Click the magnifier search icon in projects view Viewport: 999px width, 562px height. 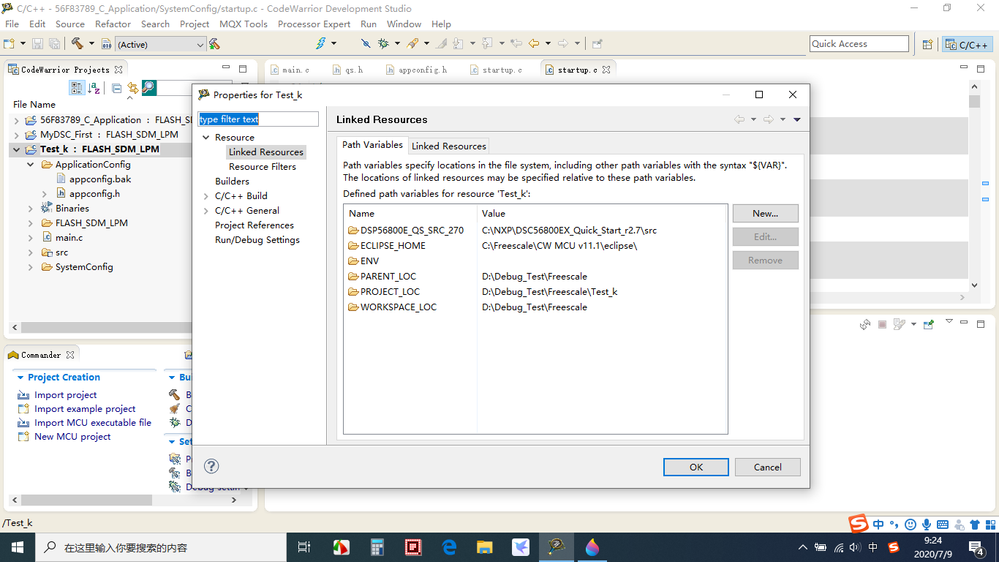point(149,87)
